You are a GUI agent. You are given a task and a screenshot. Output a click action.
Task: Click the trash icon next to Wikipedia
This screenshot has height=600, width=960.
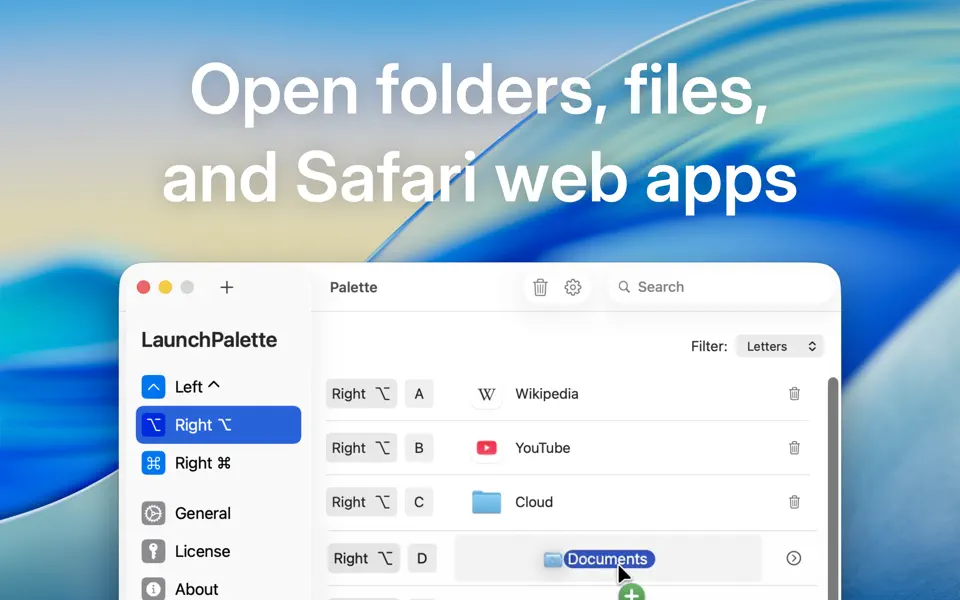[794, 394]
